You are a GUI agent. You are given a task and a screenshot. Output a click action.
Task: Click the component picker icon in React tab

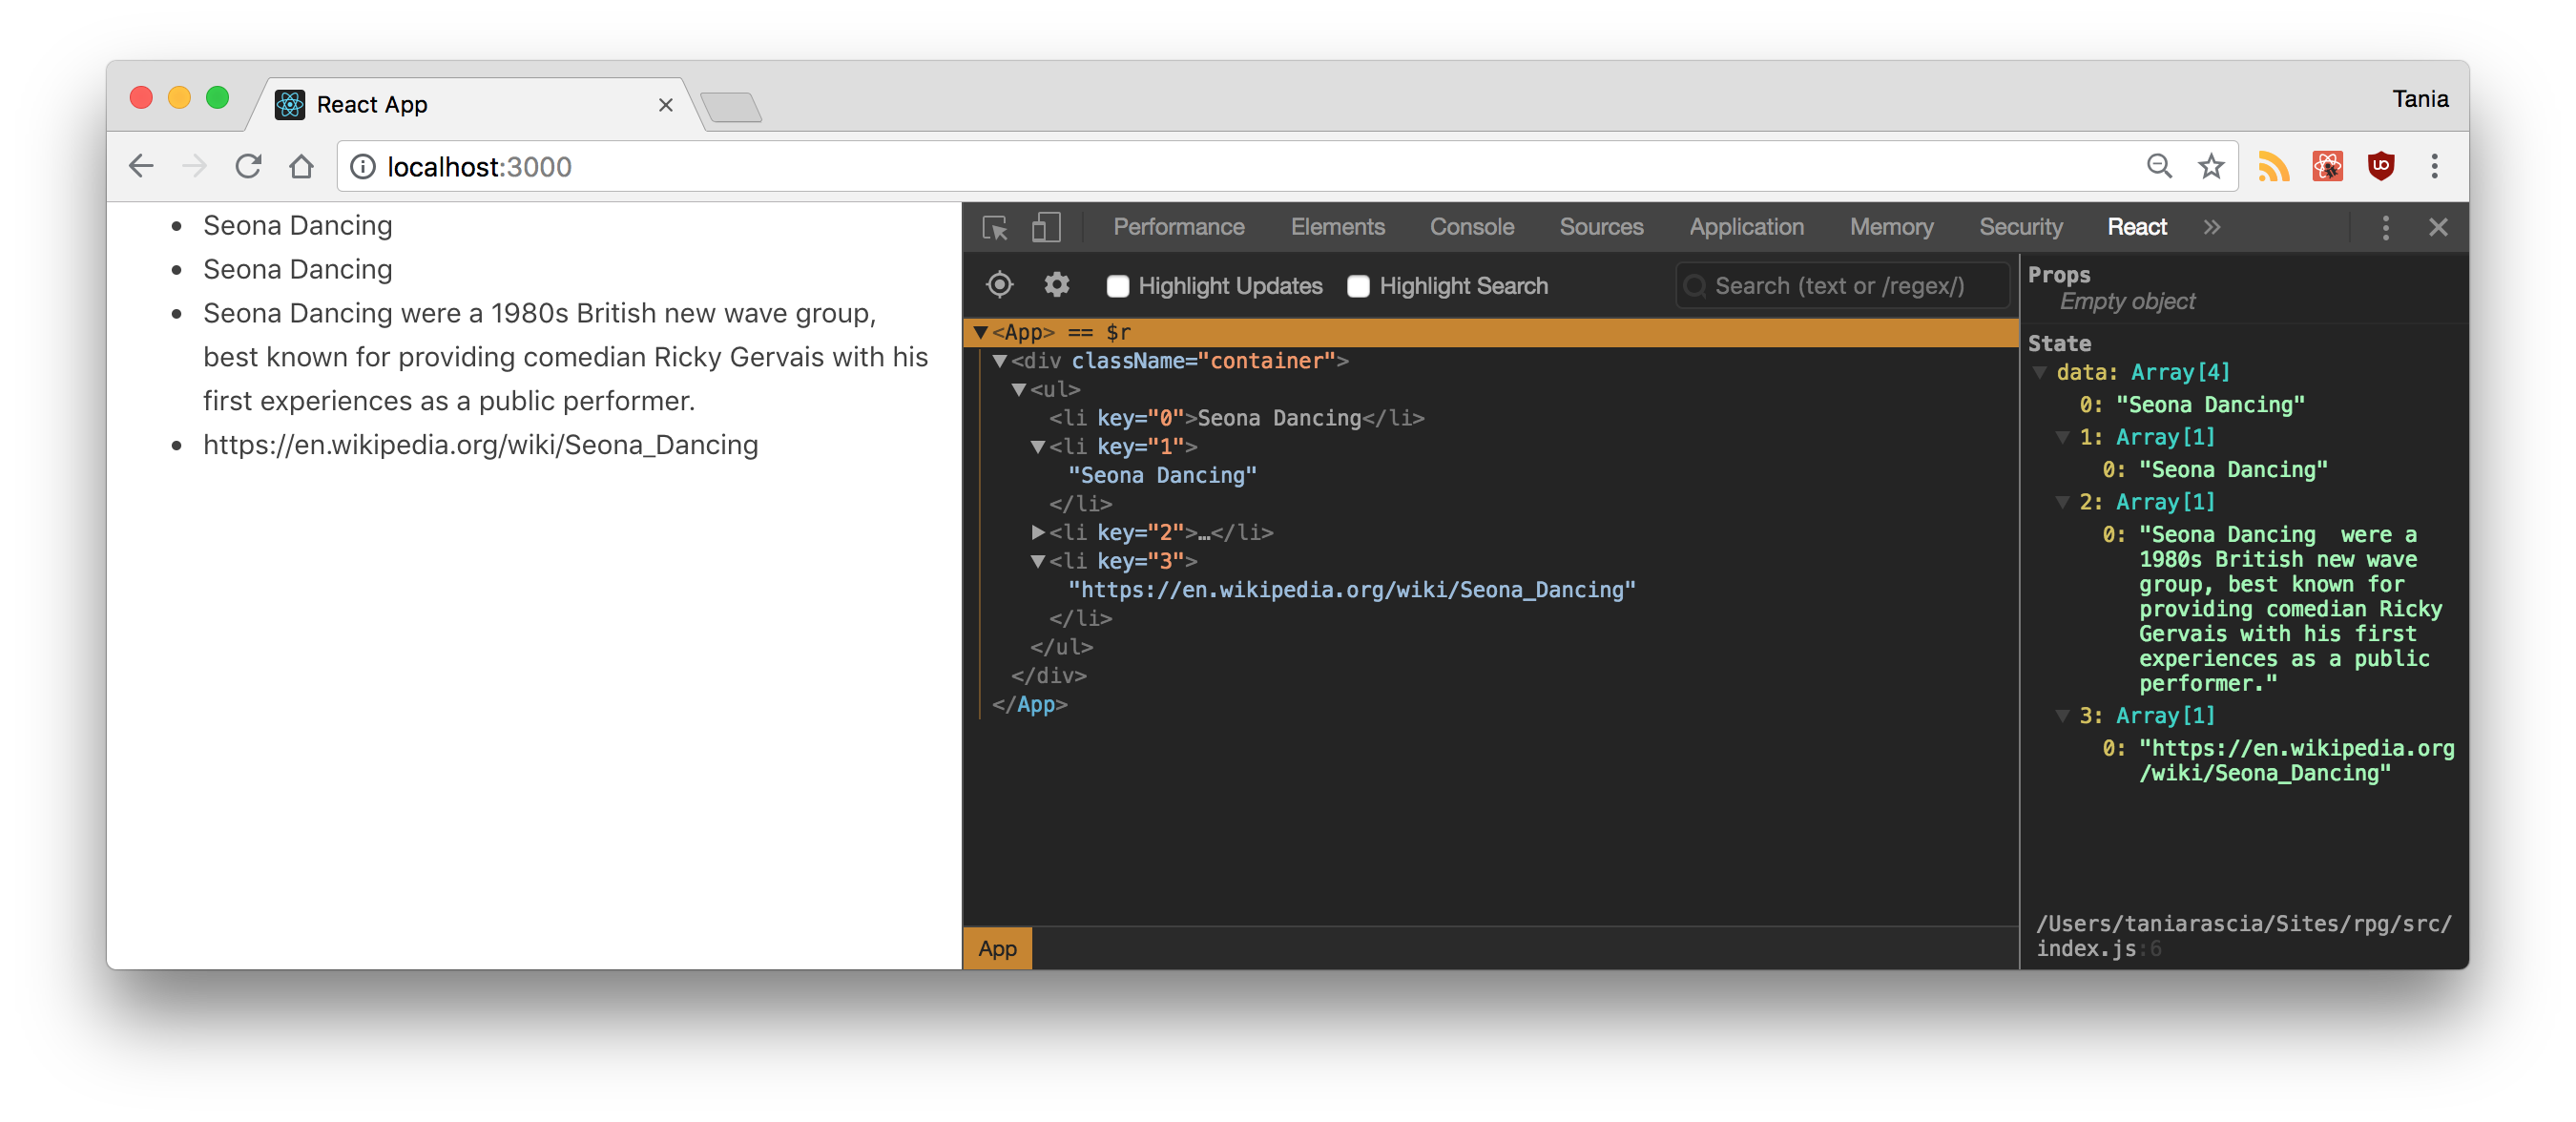pyautogui.click(x=999, y=284)
